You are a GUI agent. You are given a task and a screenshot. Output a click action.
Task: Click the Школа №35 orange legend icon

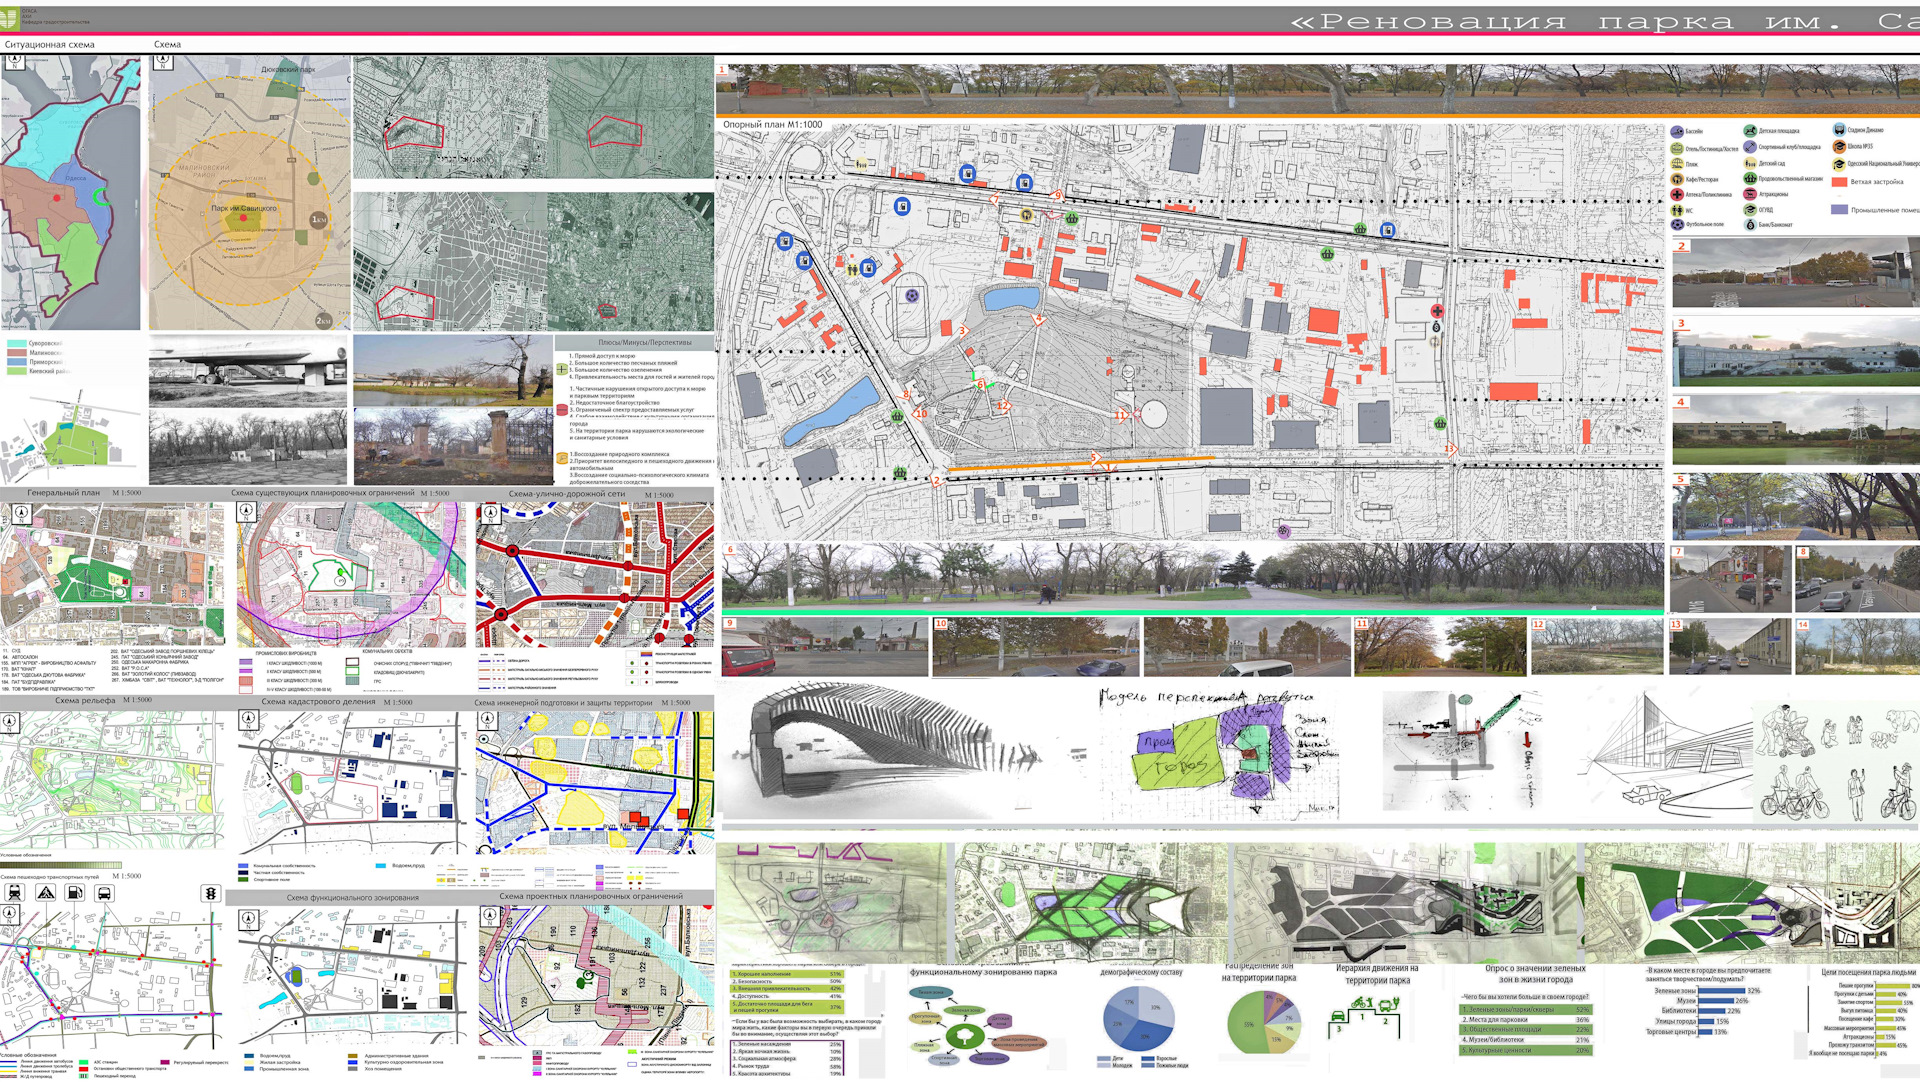pos(1839,147)
